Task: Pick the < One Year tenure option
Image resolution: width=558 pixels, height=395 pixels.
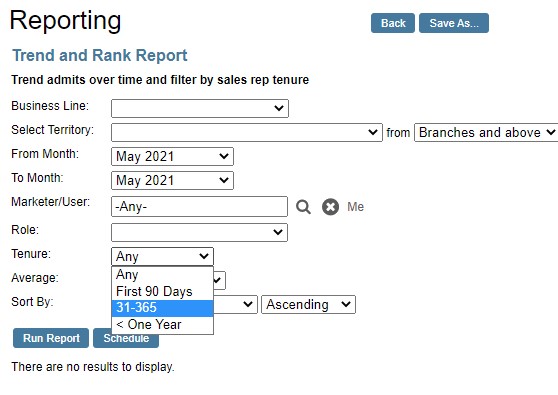Action: [x=162, y=325]
